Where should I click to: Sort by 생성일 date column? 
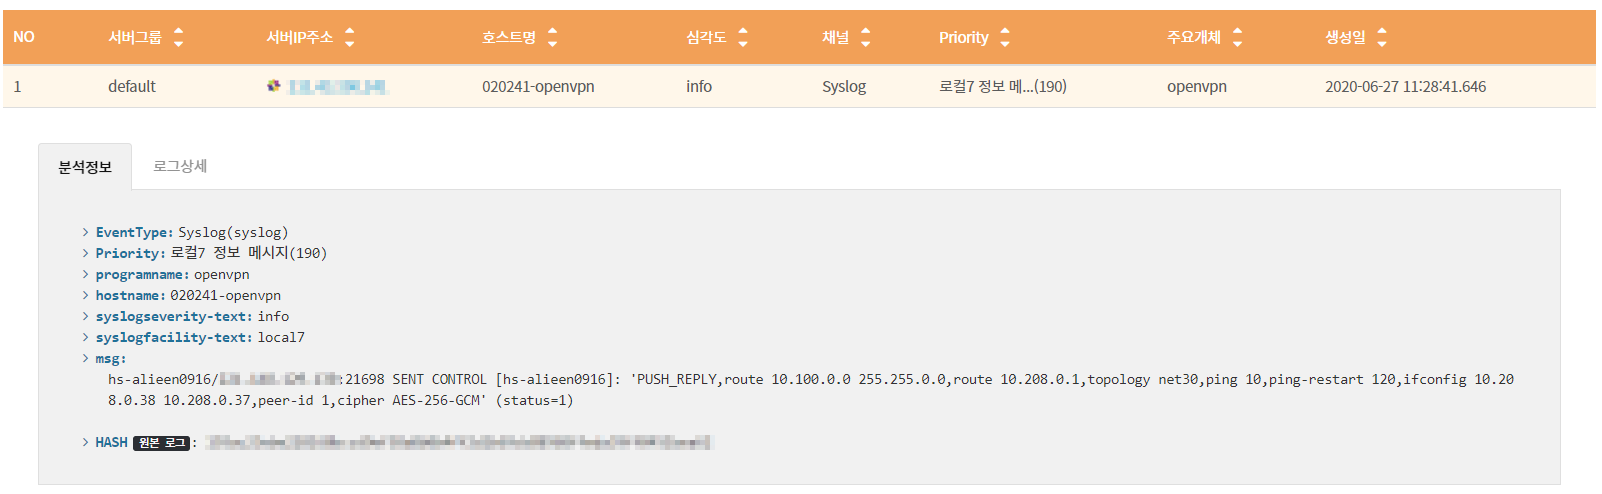pyautogui.click(x=1381, y=37)
